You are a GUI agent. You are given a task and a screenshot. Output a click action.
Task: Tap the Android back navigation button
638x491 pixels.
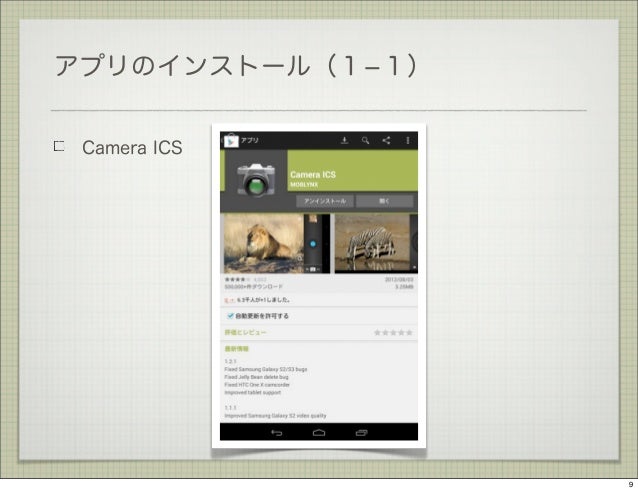[277, 432]
